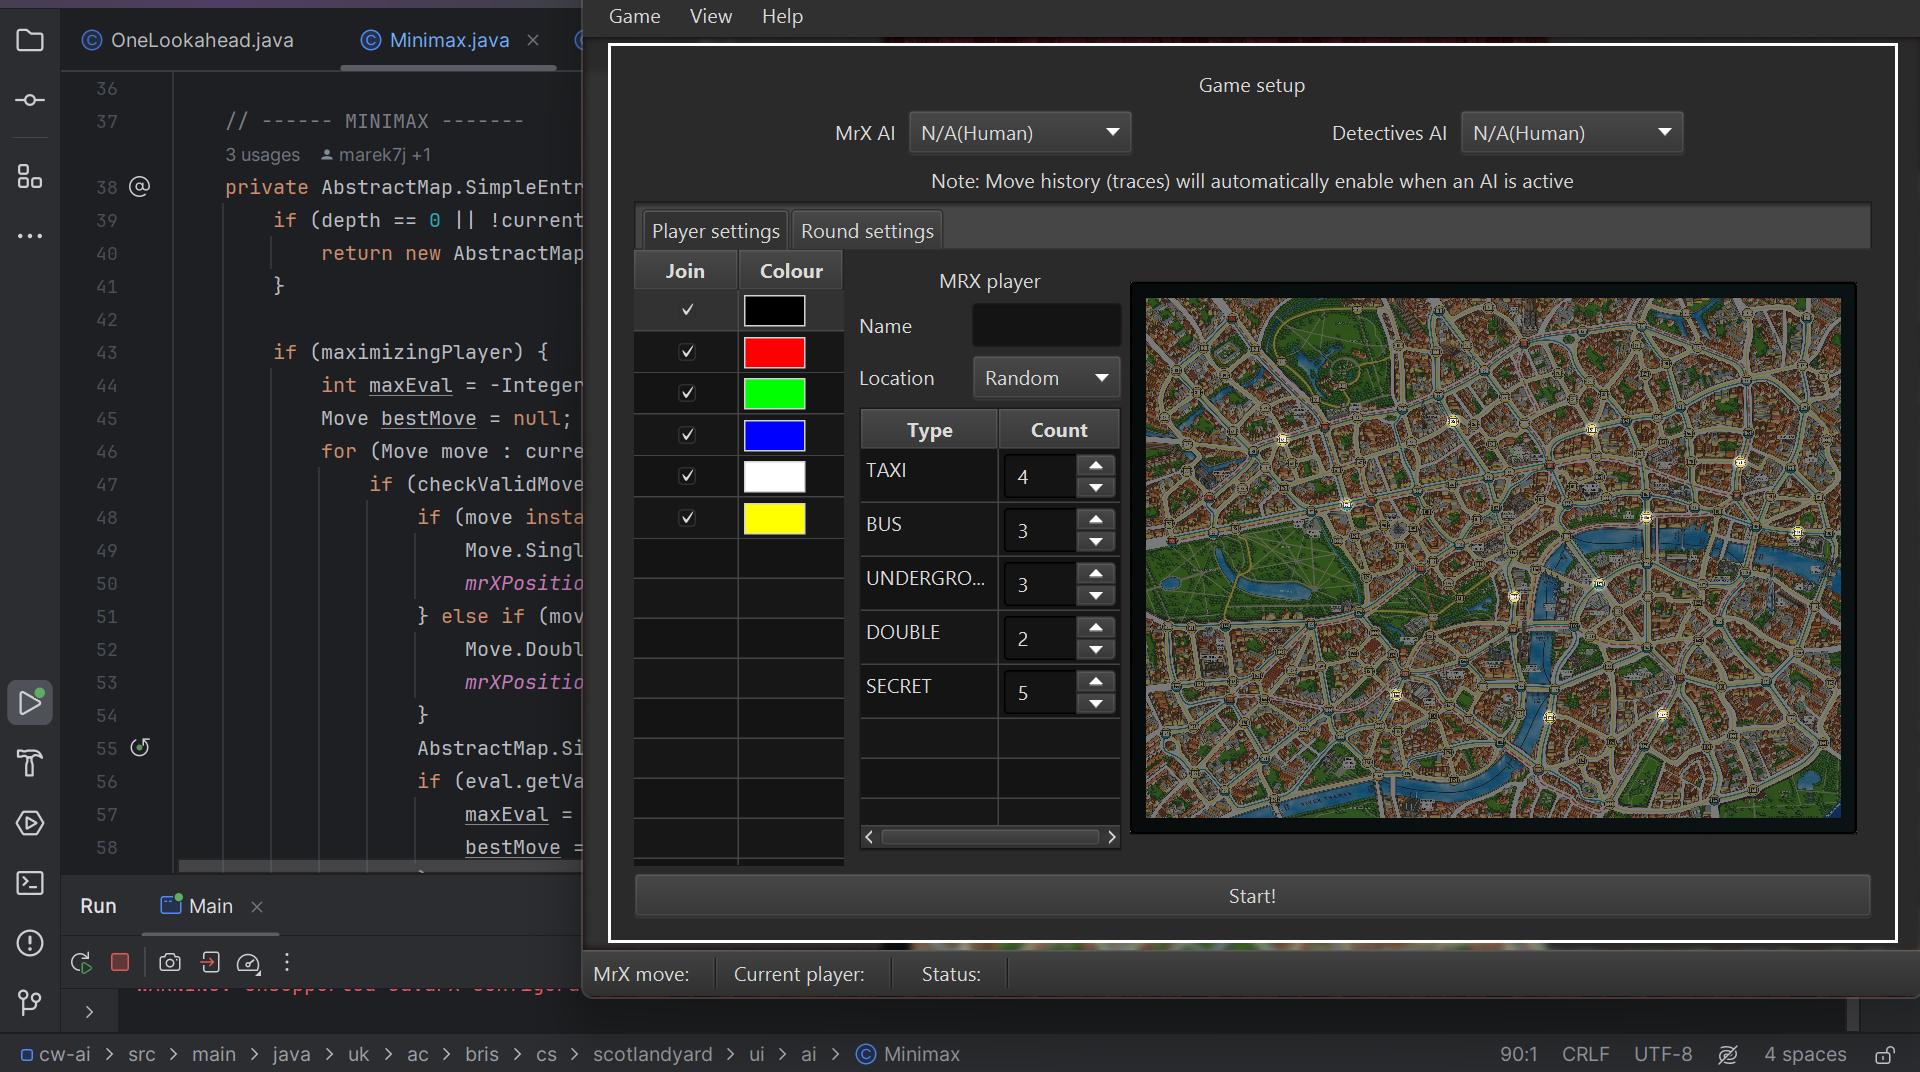Click the Start! button

1252,896
